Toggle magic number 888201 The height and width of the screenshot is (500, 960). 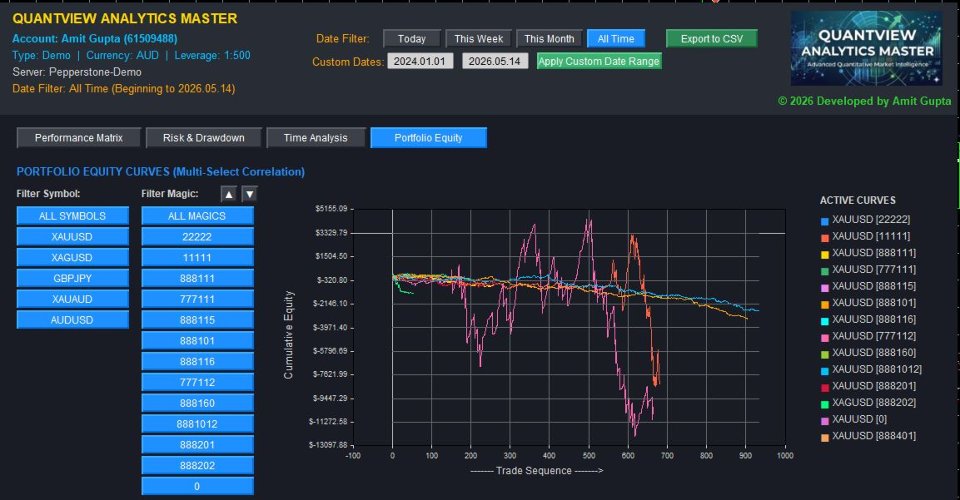coord(197,445)
